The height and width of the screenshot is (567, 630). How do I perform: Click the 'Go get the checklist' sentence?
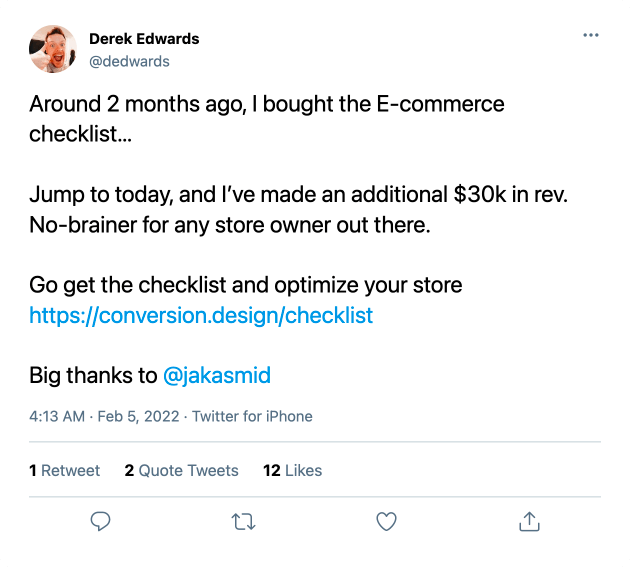pyautogui.click(x=245, y=285)
